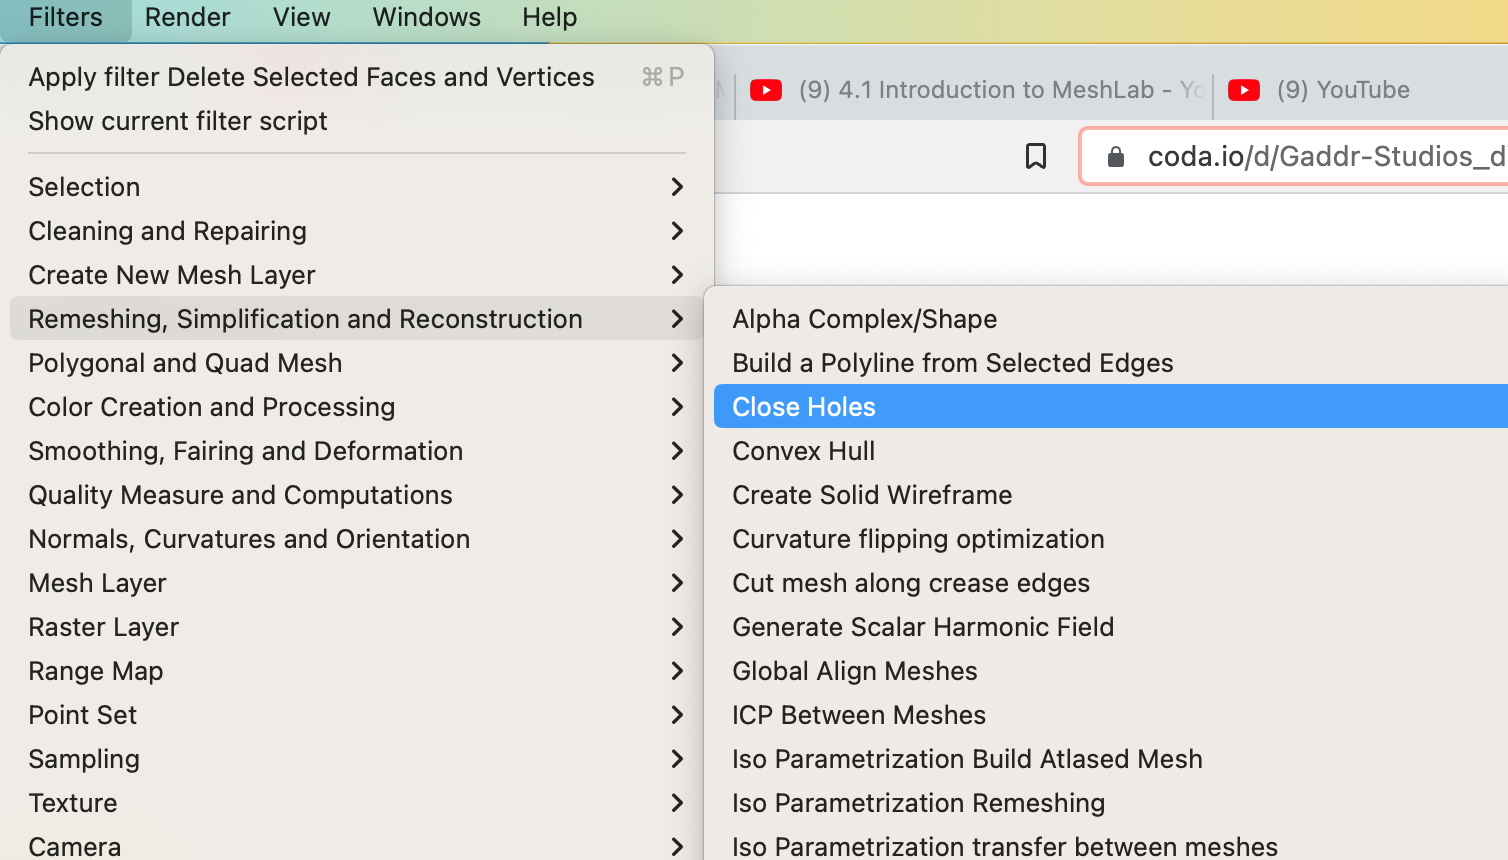Click the browser bookmark icon

pyautogui.click(x=1036, y=156)
